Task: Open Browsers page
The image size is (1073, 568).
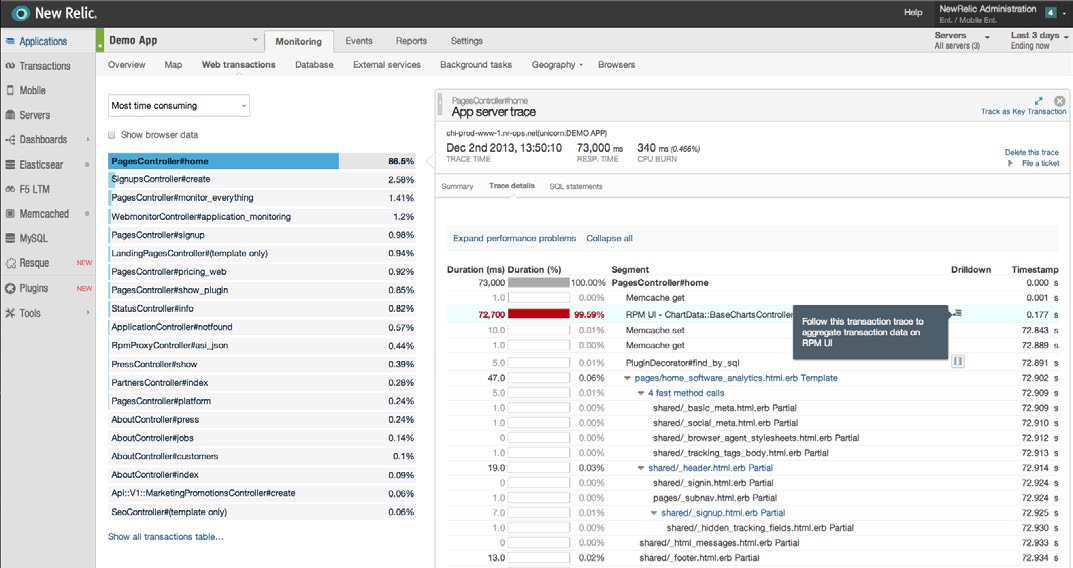Action: [616, 64]
